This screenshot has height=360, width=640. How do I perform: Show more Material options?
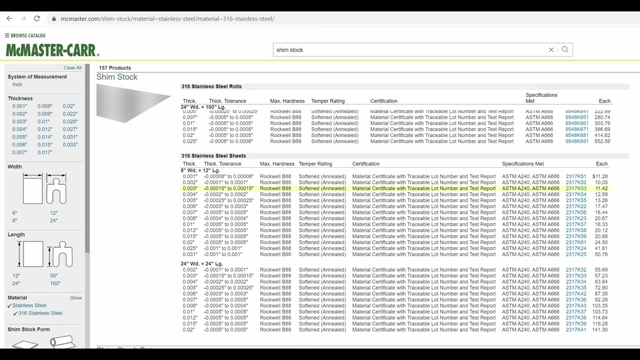pyautogui.click(x=76, y=298)
